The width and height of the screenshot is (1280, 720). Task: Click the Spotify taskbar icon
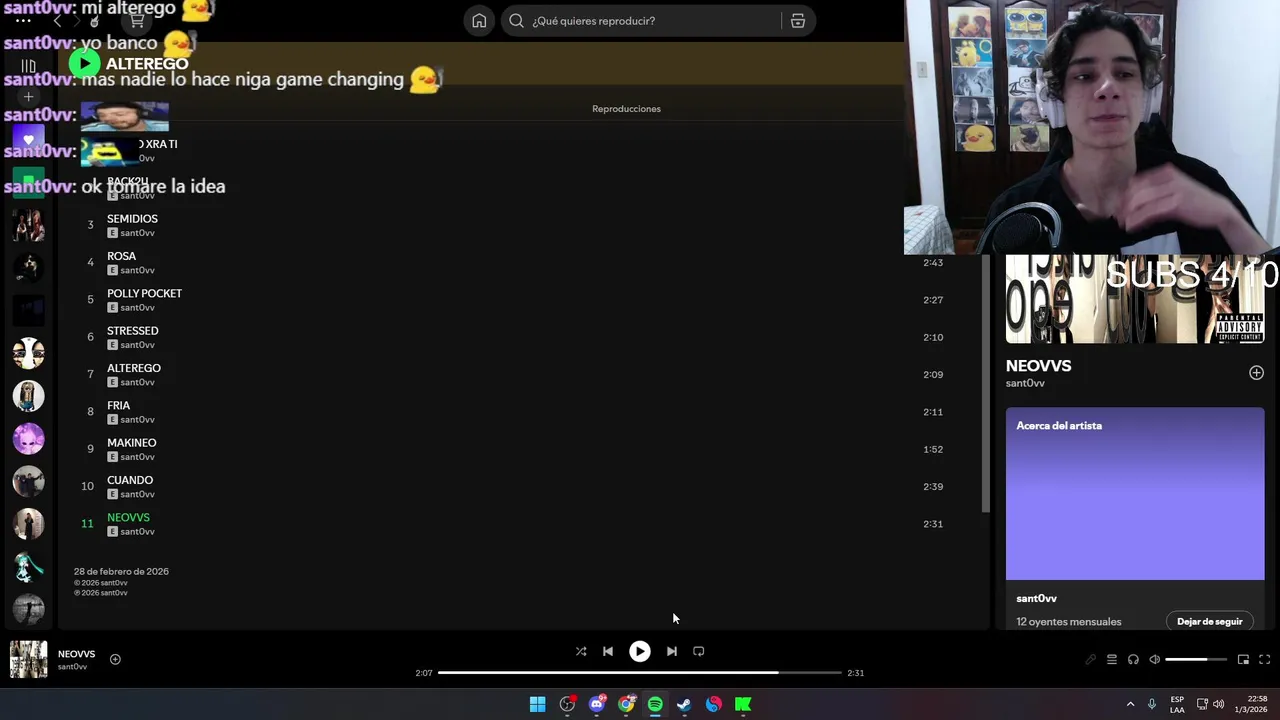pos(655,704)
